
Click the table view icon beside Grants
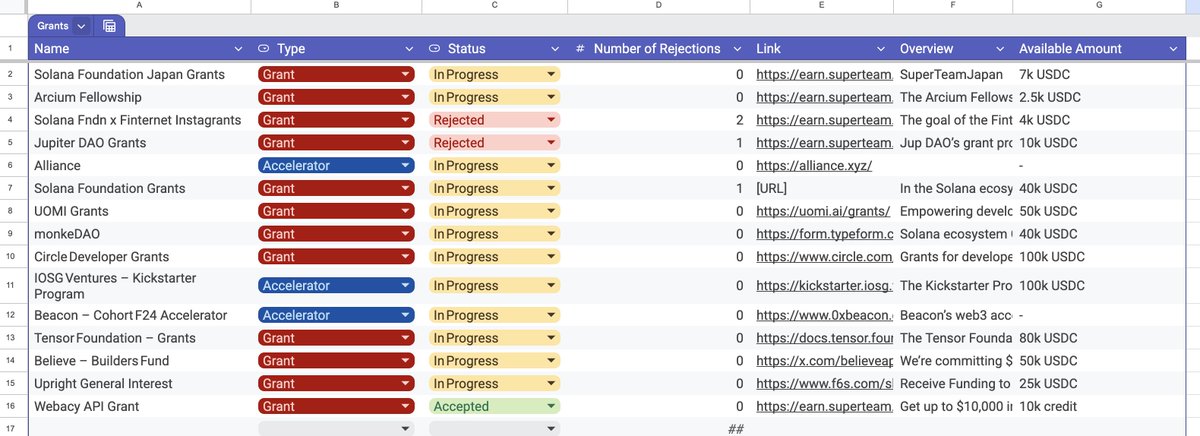[x=109, y=26]
